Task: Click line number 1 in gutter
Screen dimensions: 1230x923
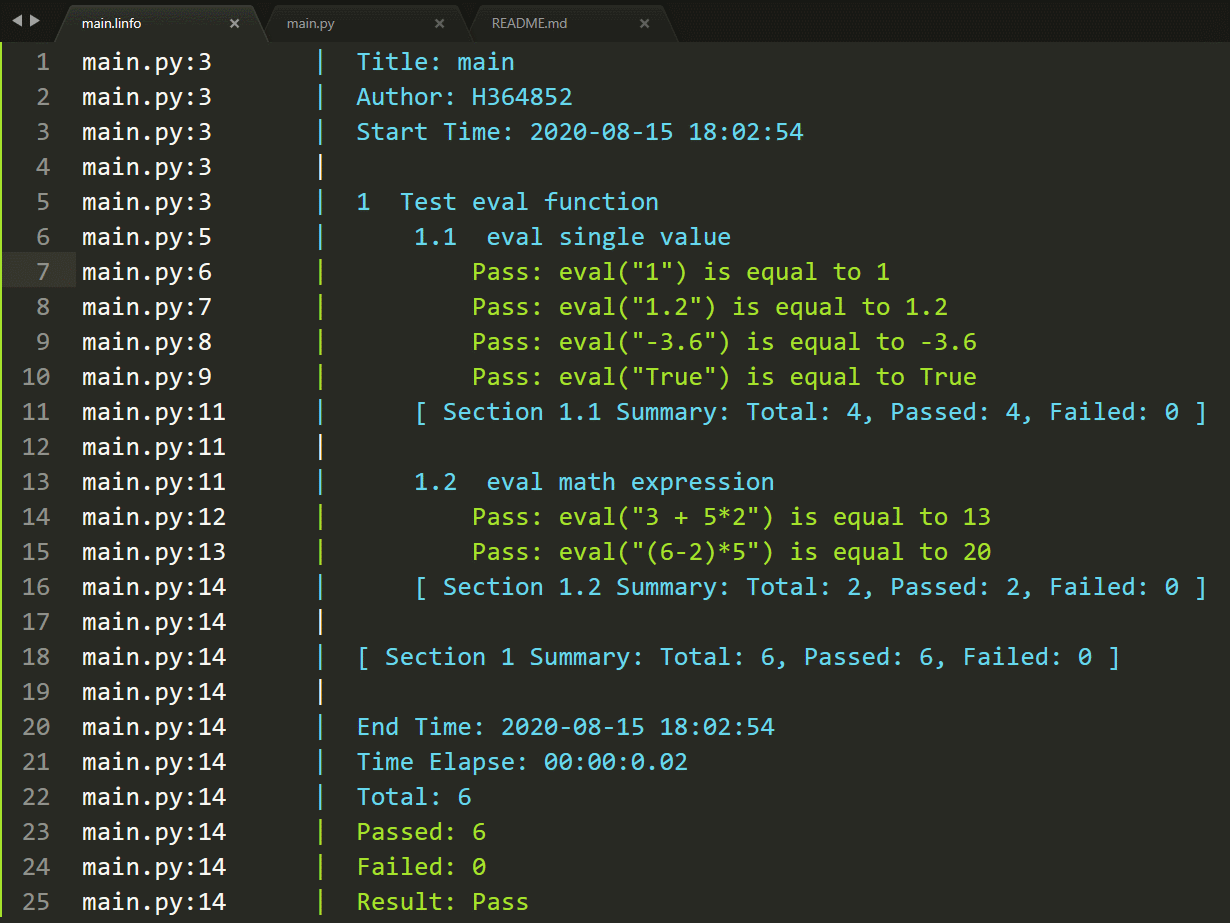Action: (x=41, y=62)
